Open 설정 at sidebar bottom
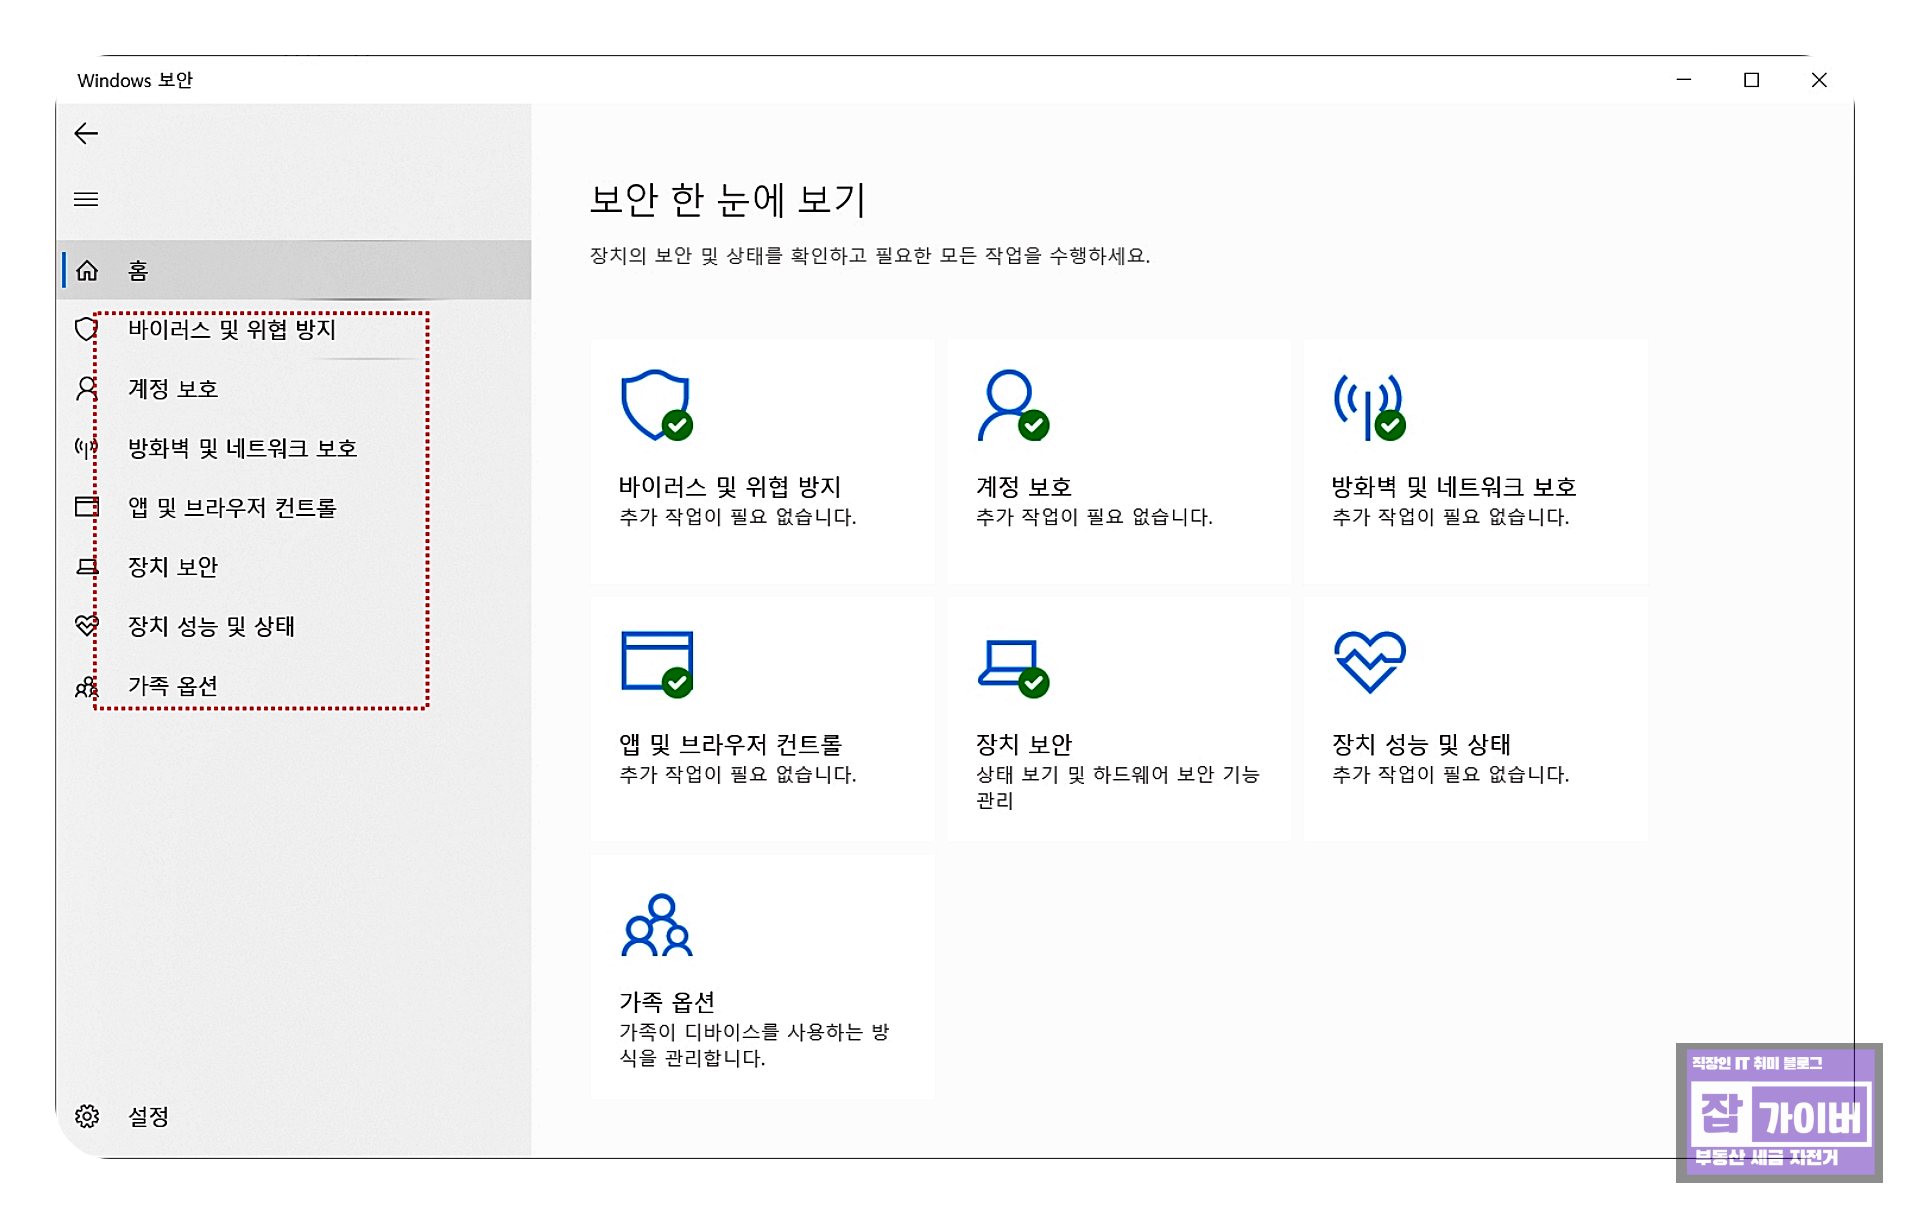Viewport: 1910px width, 1214px height. (294, 1116)
